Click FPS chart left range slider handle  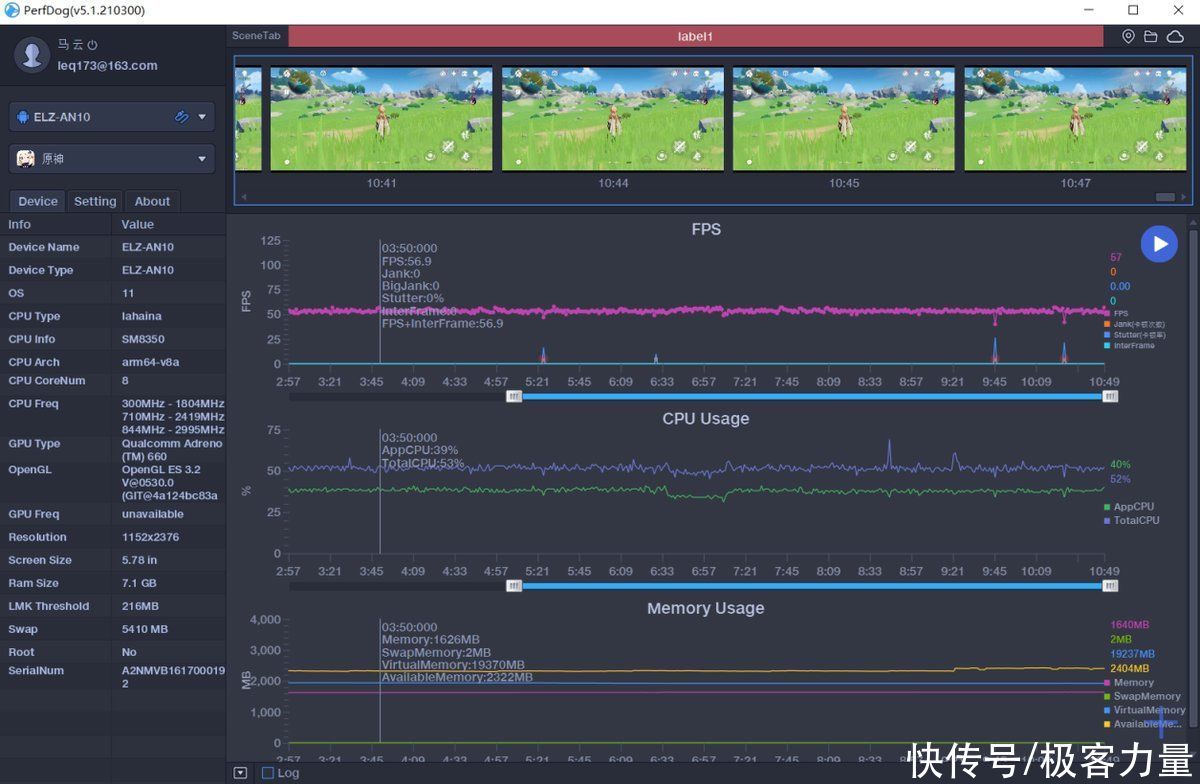513,396
